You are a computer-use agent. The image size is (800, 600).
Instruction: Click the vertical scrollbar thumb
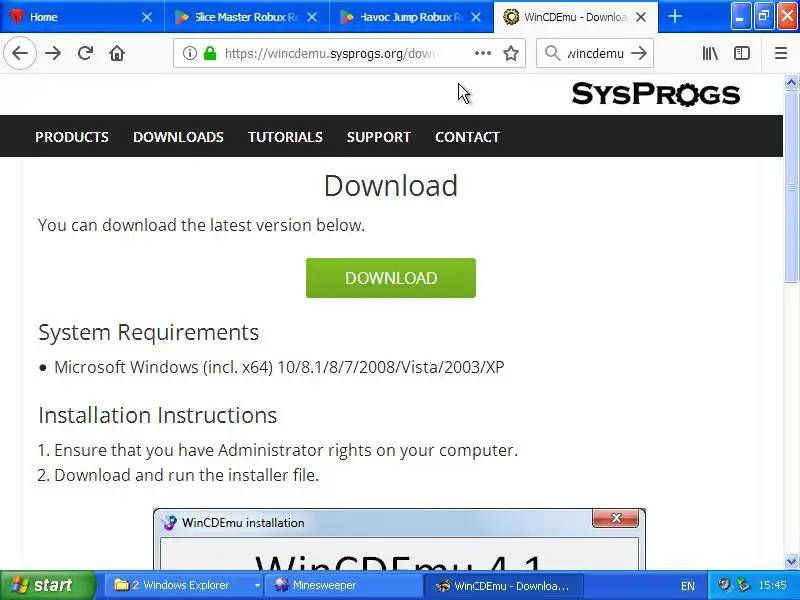point(791,186)
